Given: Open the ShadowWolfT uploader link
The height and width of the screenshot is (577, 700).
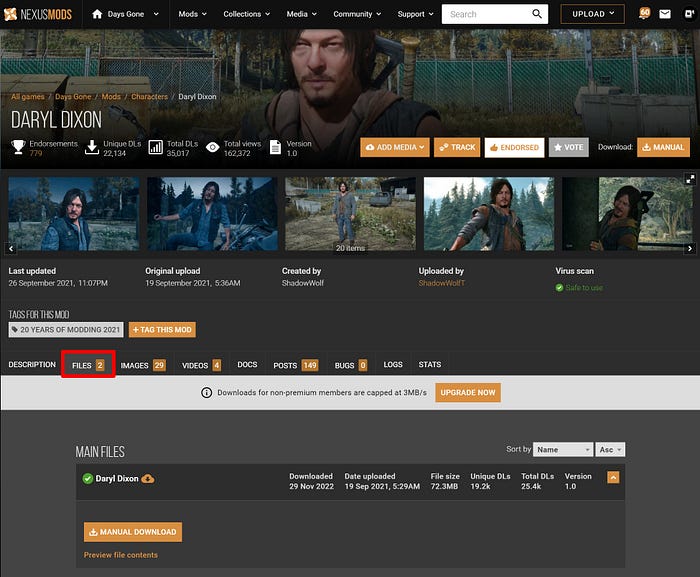Looking at the screenshot, I should [442, 283].
